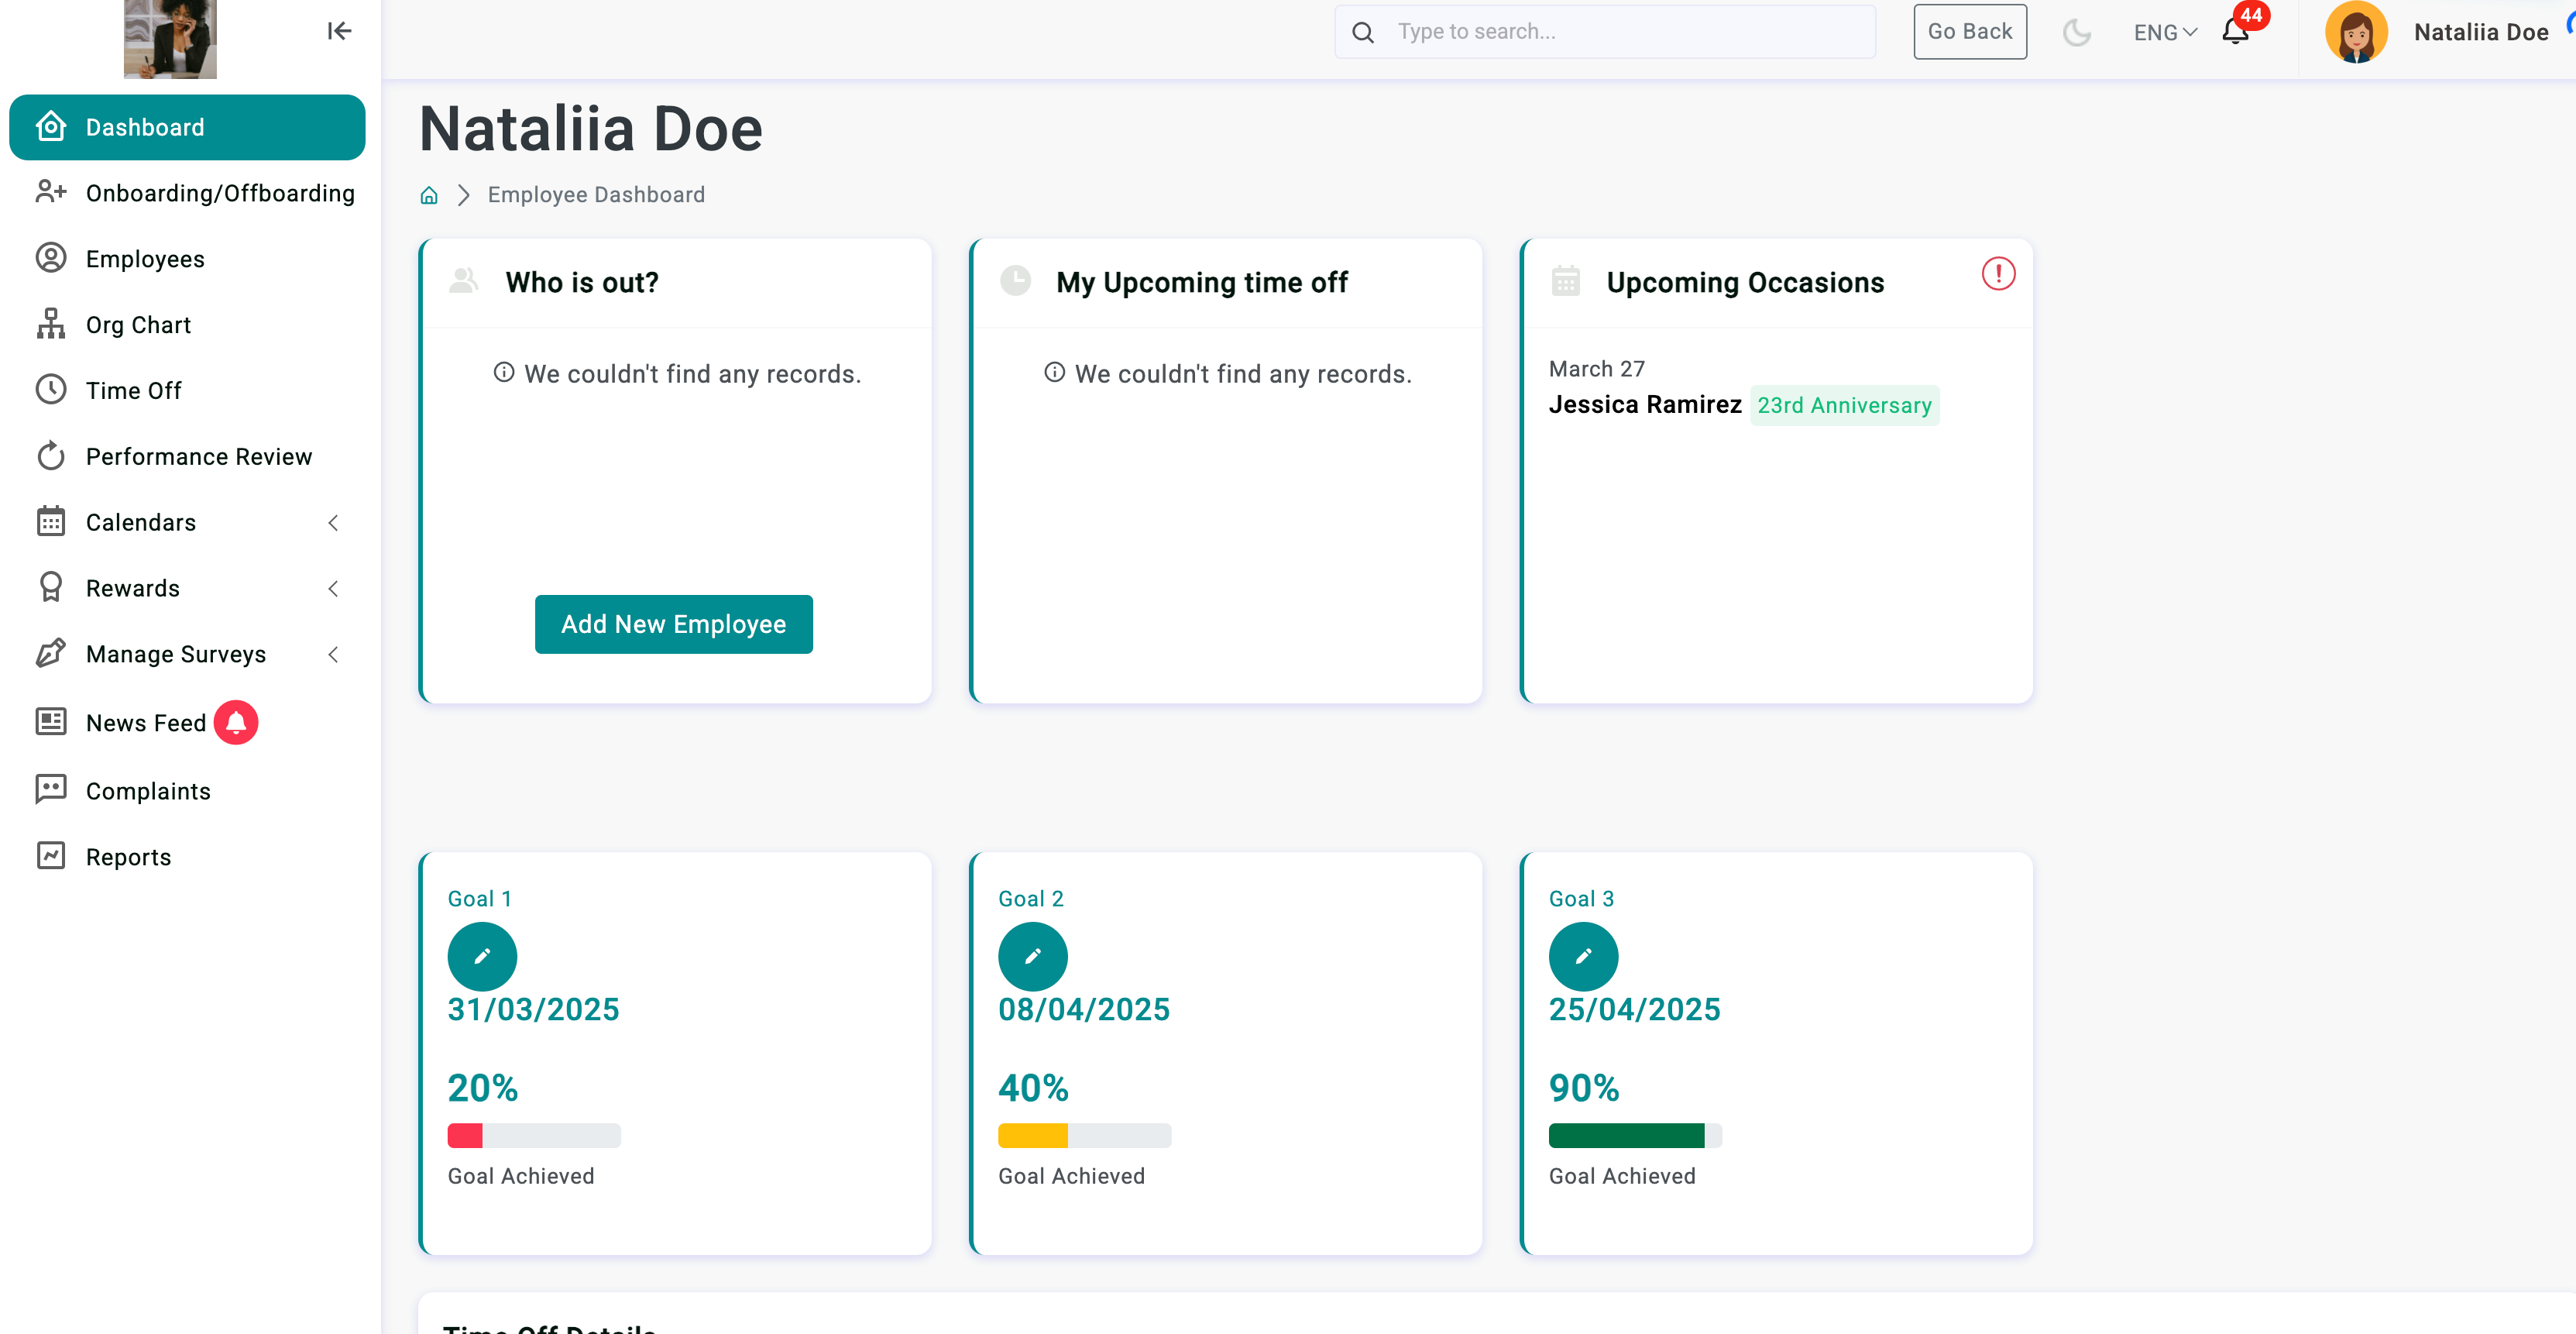2576x1334 pixels.
Task: Click the breadcrumb home icon
Action: pos(429,195)
